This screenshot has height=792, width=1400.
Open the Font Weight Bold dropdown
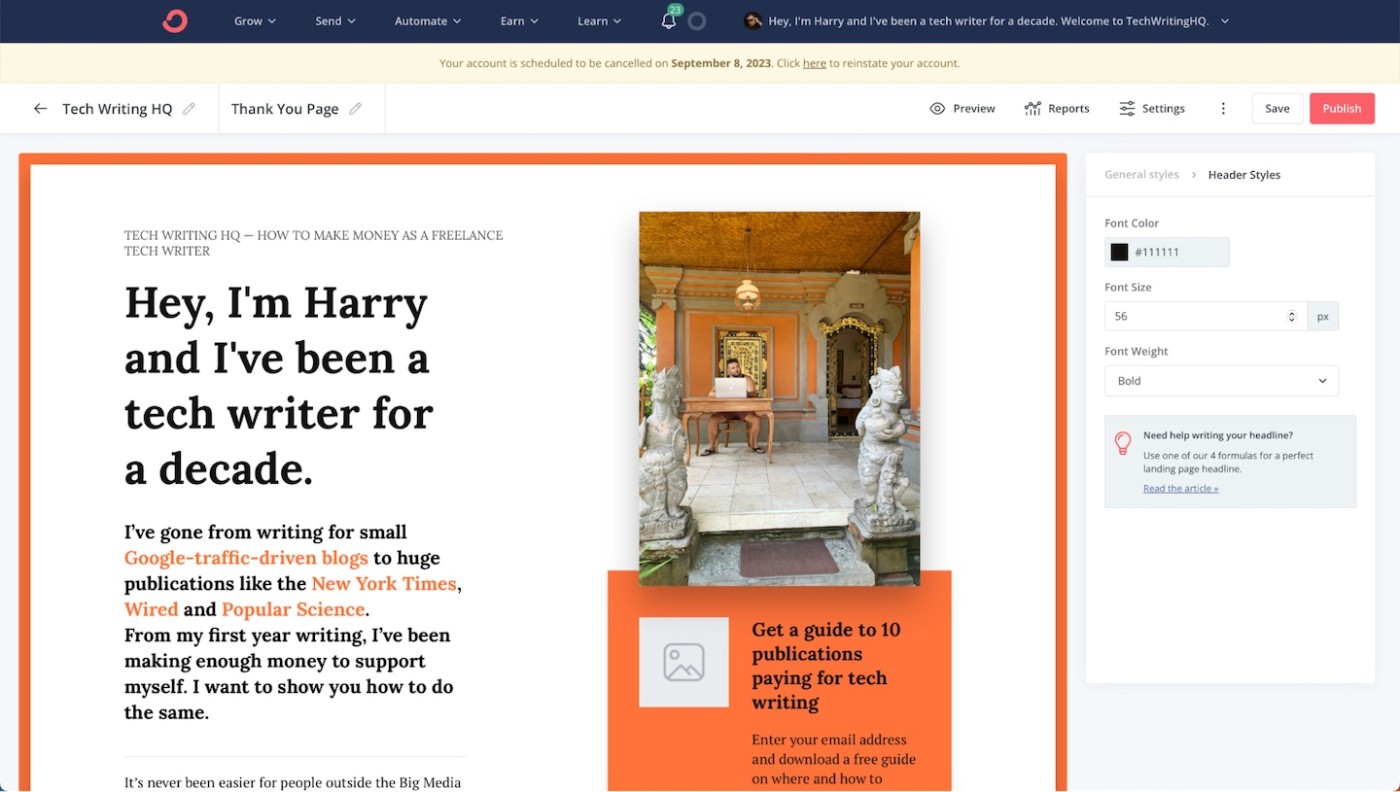pyautogui.click(x=1221, y=381)
